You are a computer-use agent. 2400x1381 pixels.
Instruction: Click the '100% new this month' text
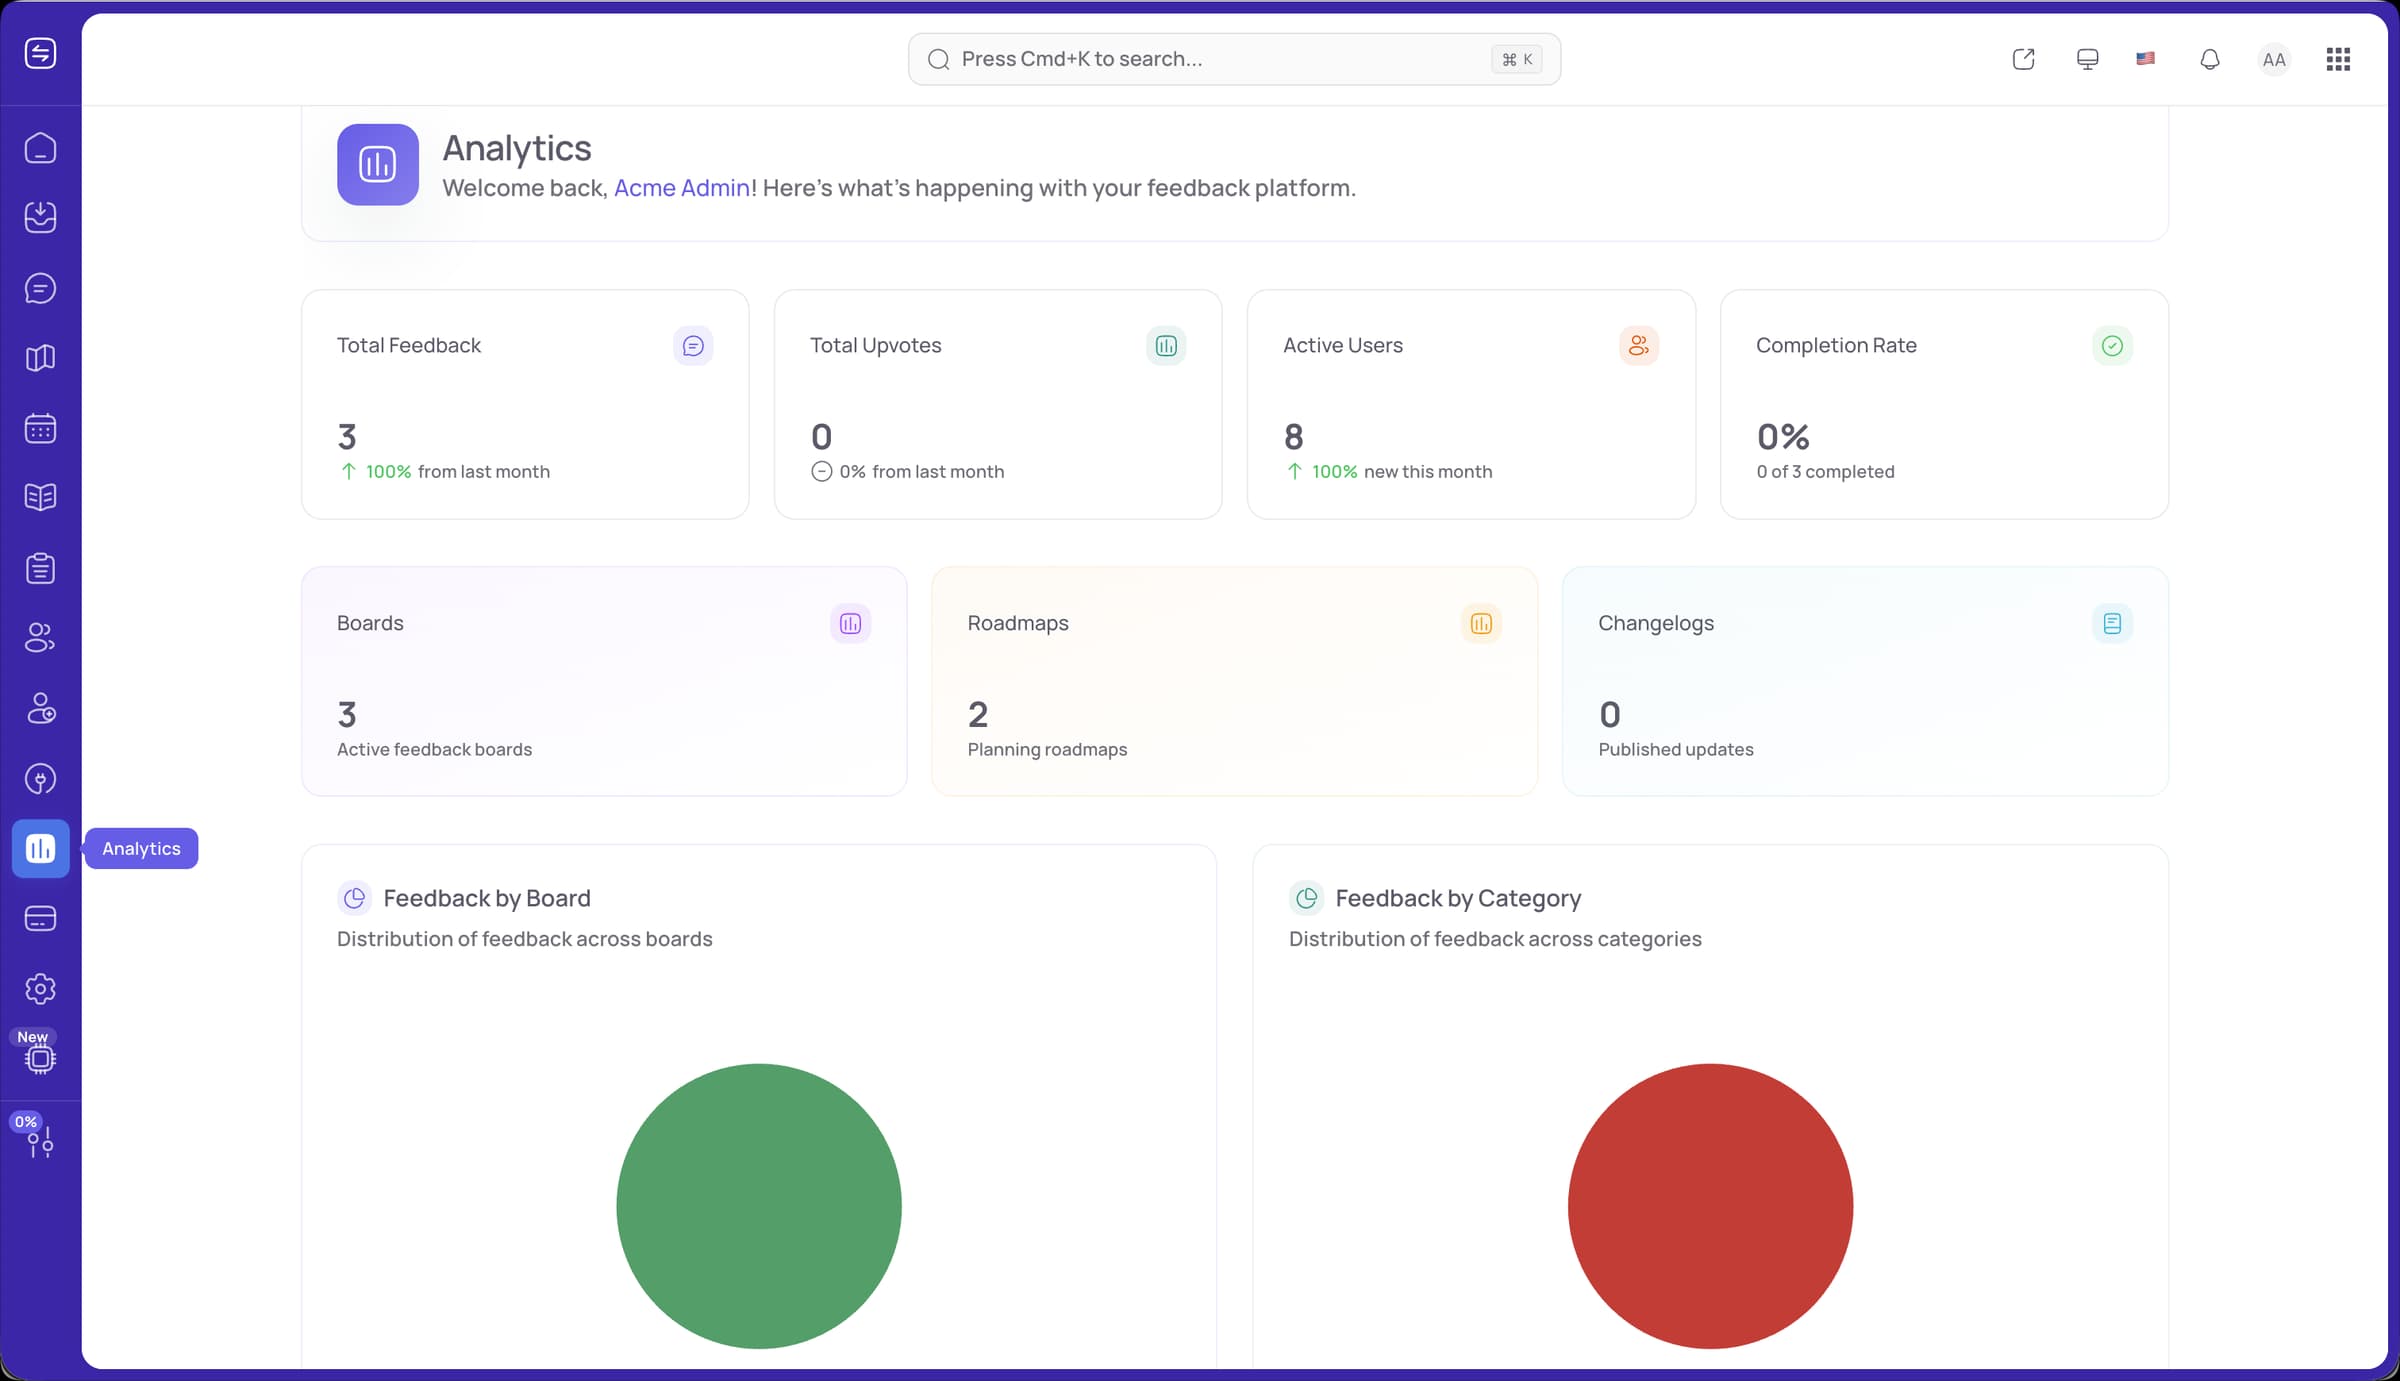1402,471
